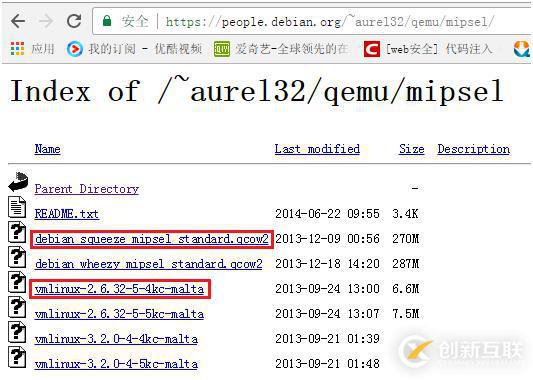Download debian_wheezy_mipsel_standard.qcow2

149,264
